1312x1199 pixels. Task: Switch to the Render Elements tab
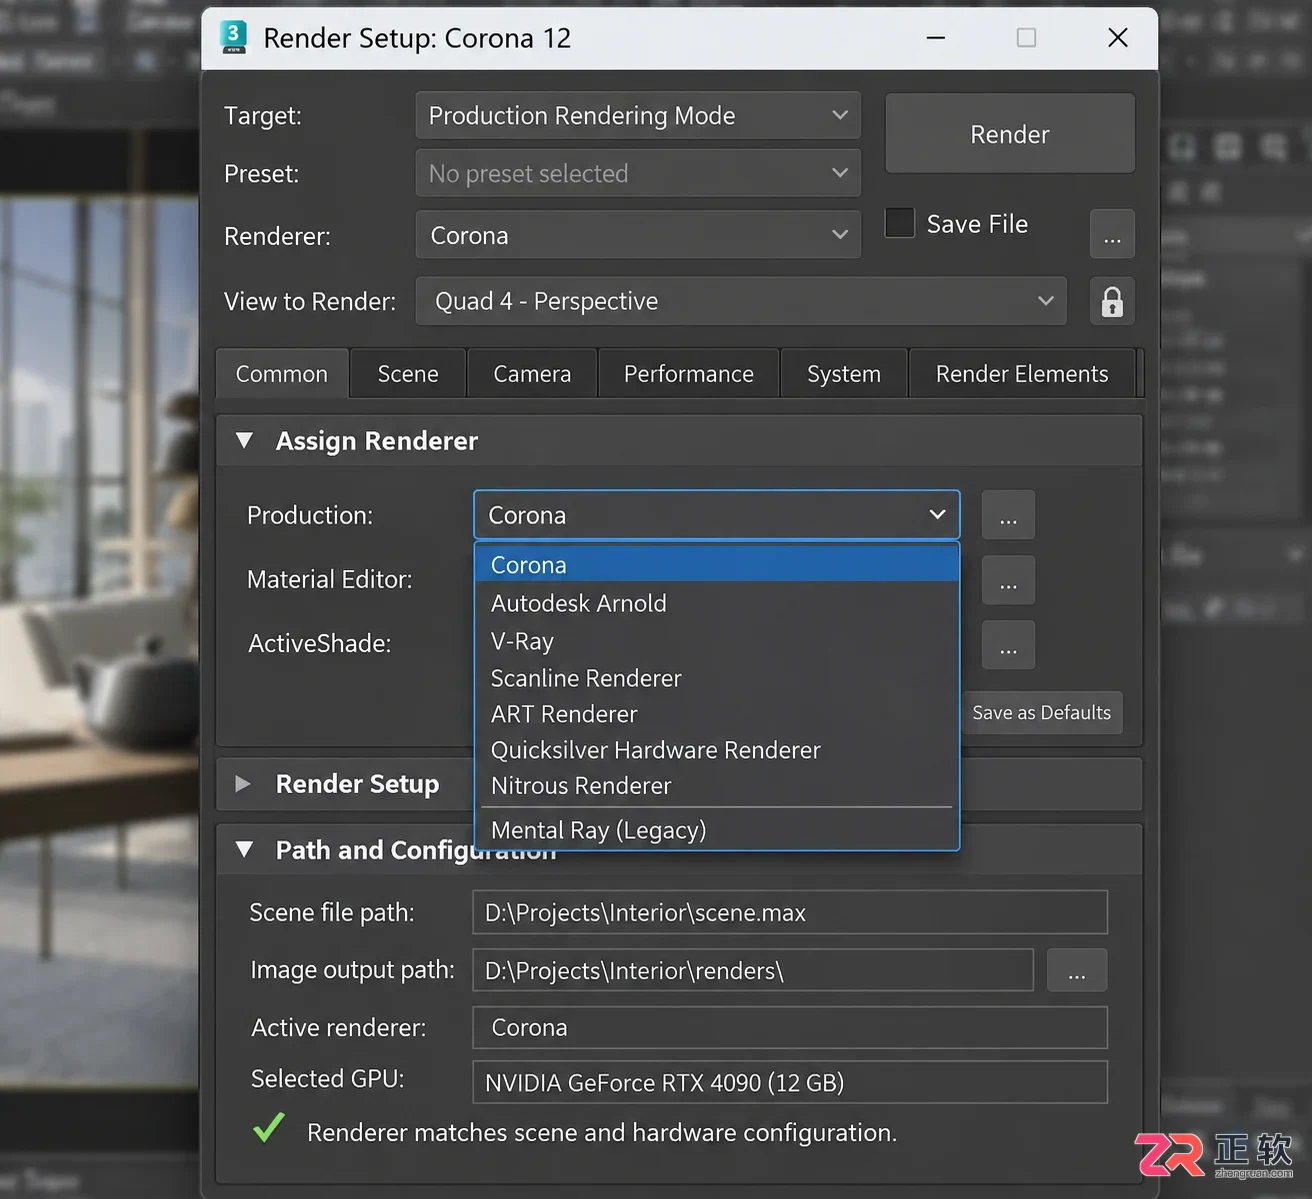[x=1022, y=374]
